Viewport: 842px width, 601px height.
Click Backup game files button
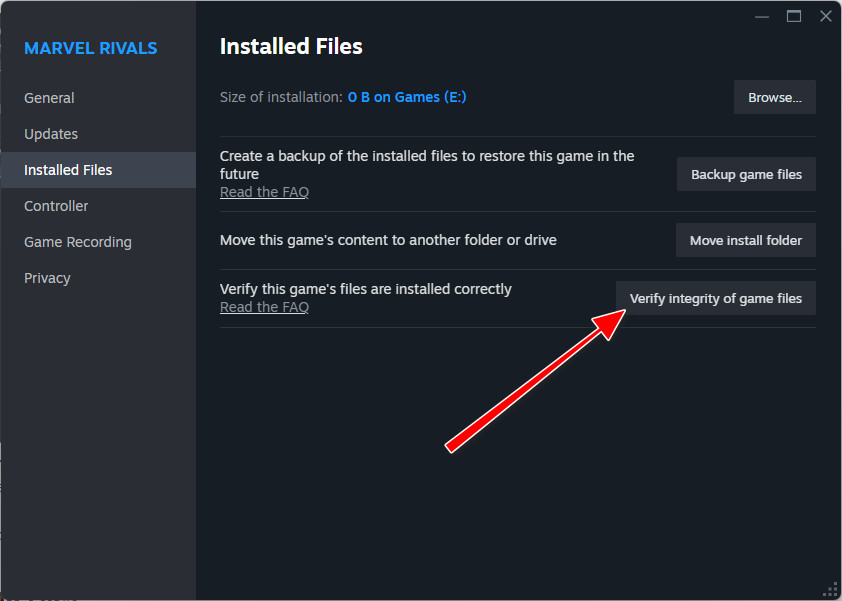pos(746,174)
